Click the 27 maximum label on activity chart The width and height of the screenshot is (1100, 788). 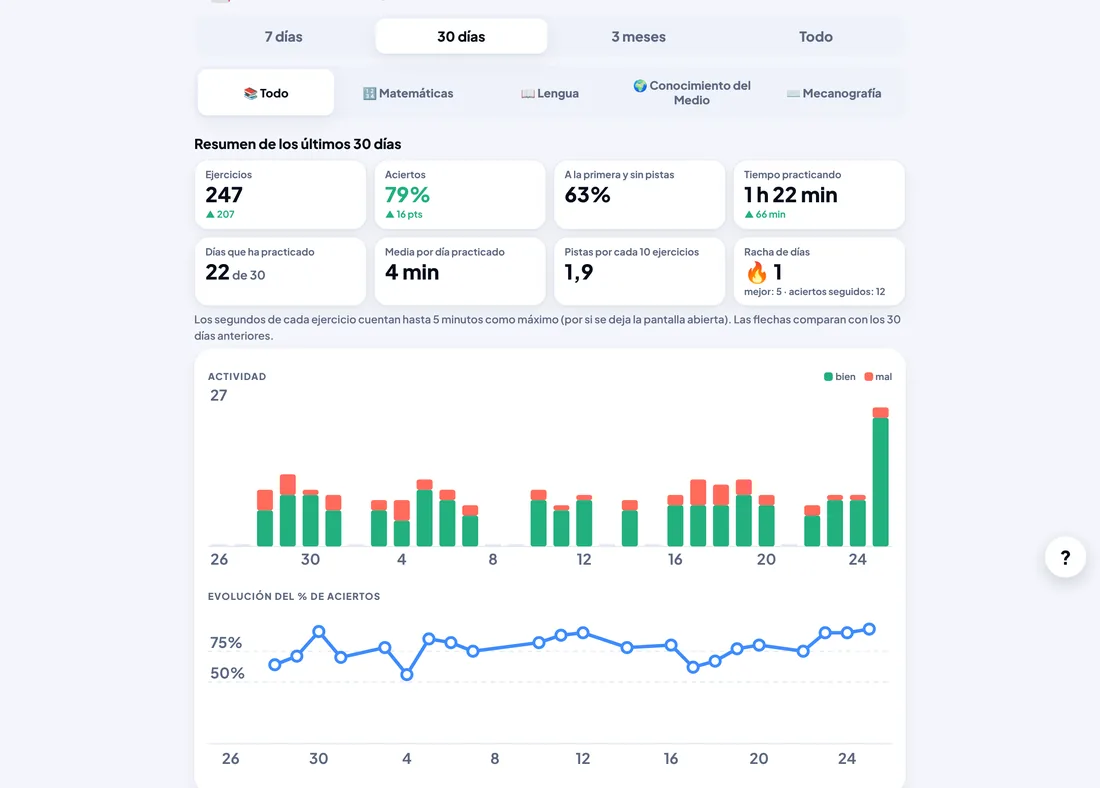point(219,396)
